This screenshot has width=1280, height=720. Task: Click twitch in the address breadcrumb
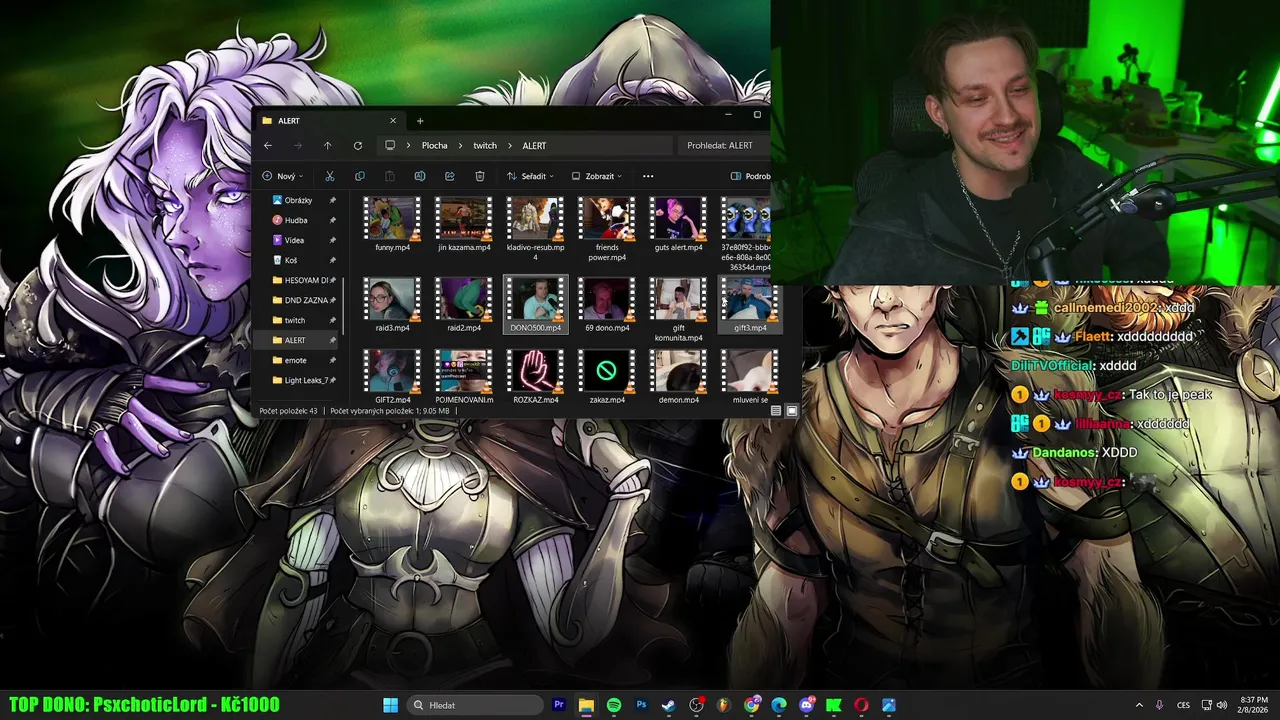coord(485,146)
